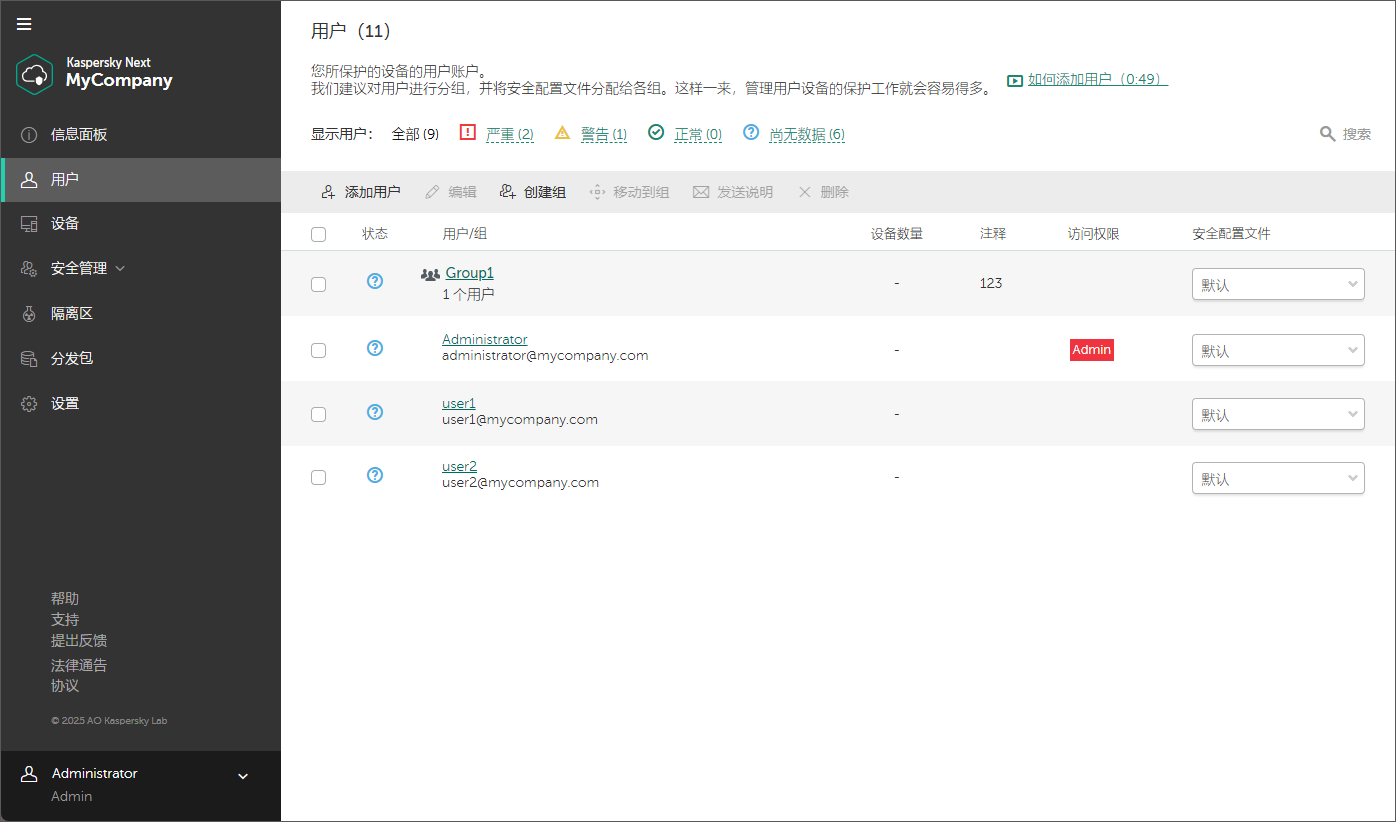Click the 搜索 search icon
Viewport: 1396px width, 822px height.
tap(1327, 132)
